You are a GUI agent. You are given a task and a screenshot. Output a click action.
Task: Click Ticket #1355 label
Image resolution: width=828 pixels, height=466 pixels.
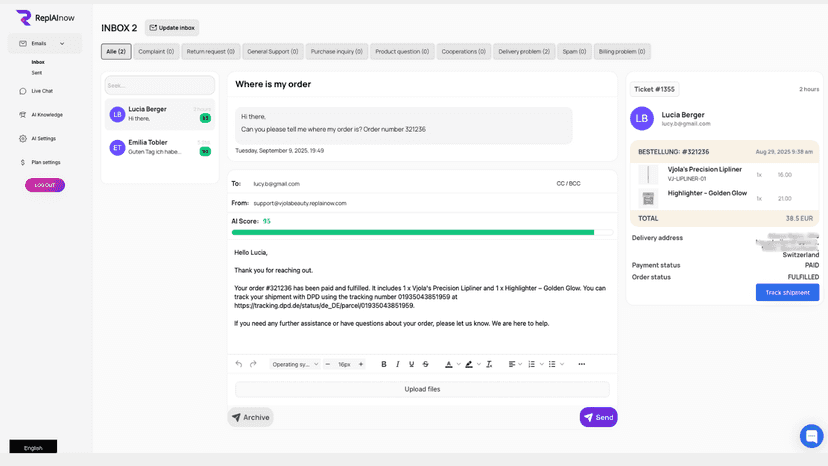coord(654,89)
